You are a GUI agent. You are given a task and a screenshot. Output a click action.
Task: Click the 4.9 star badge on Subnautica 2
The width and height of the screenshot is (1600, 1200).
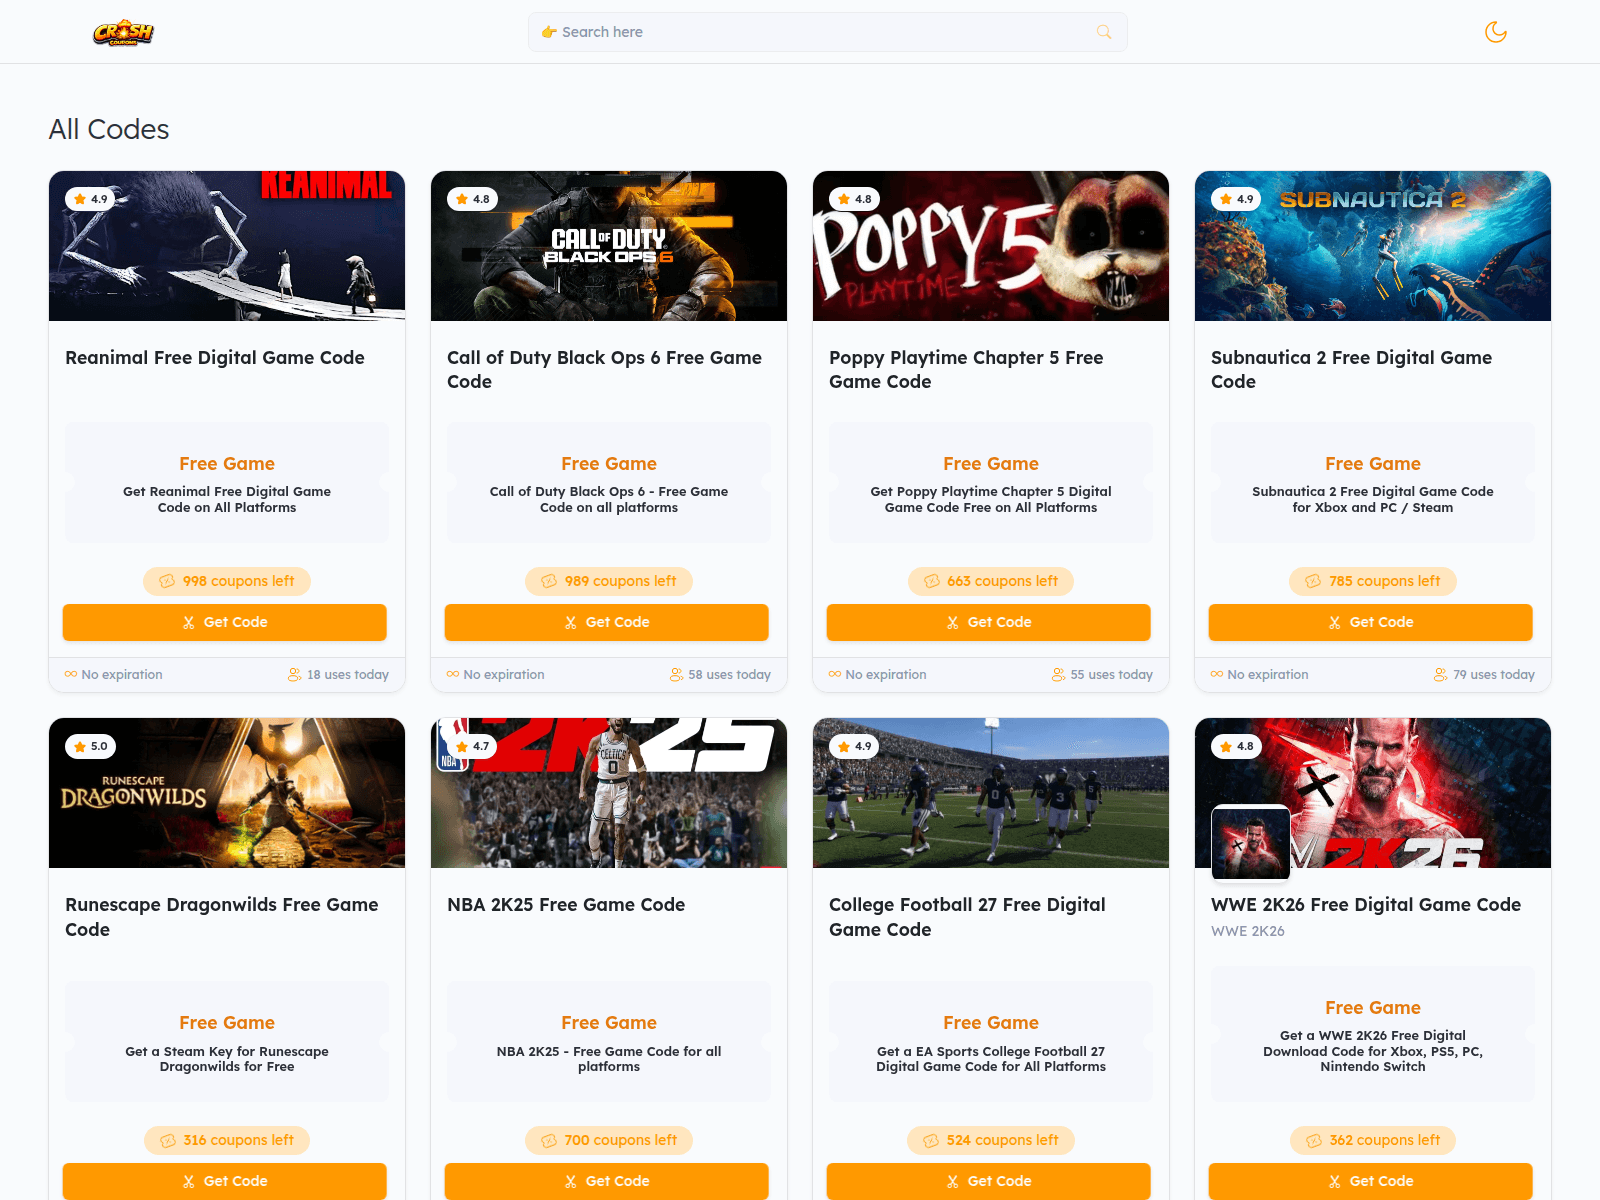tap(1237, 199)
